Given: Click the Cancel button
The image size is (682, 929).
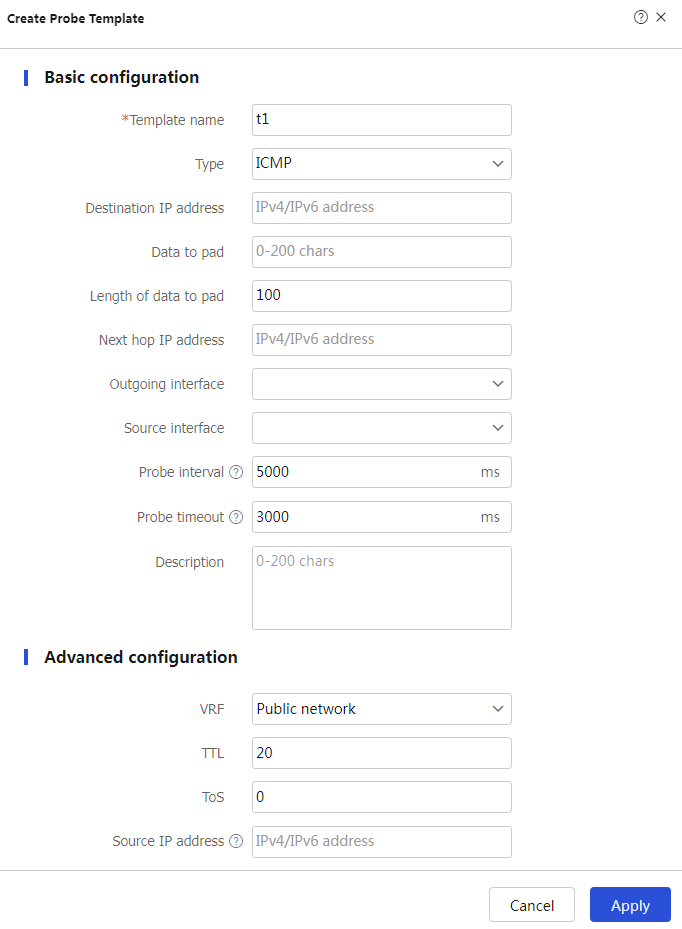Looking at the screenshot, I should tap(532, 905).
